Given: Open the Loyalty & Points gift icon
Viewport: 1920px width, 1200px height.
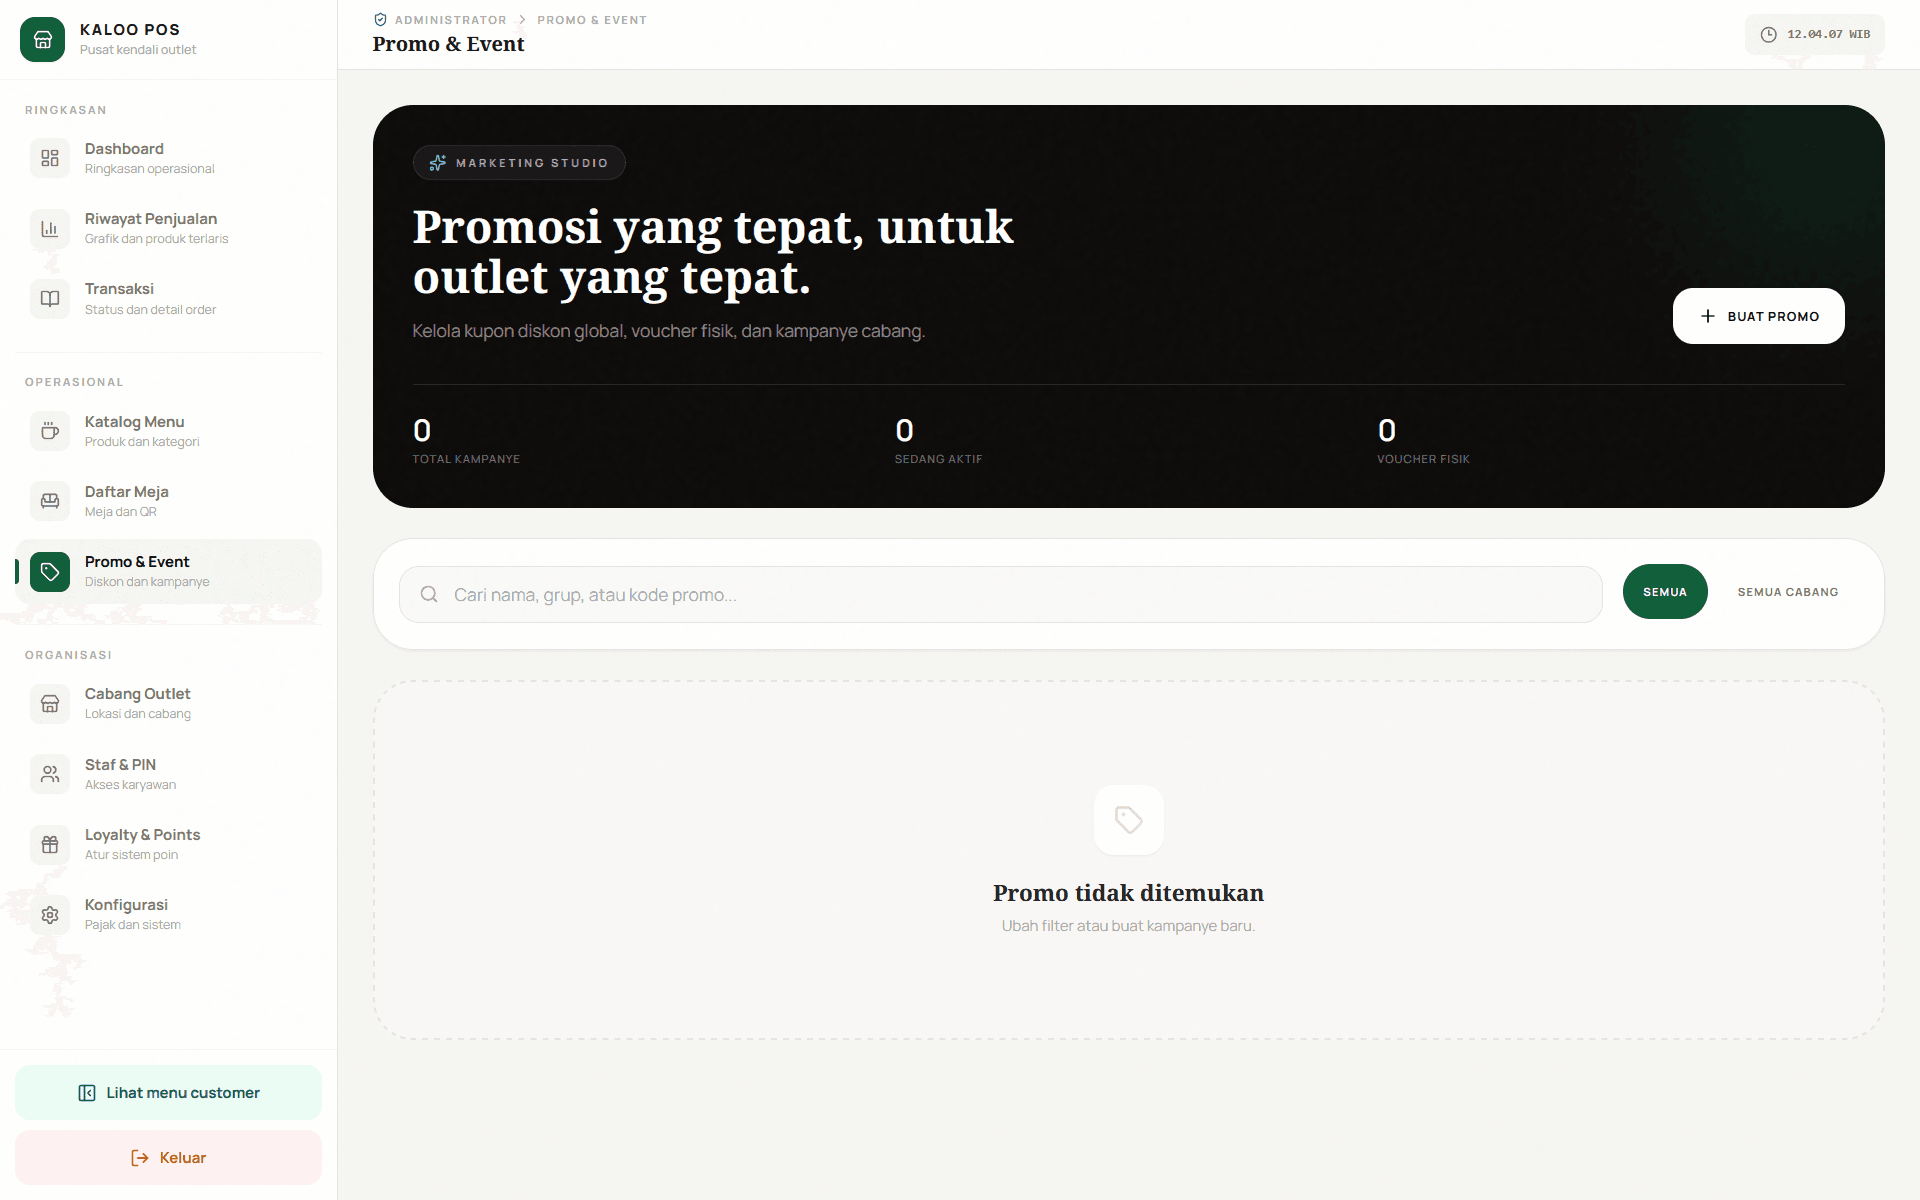Looking at the screenshot, I should coord(50,844).
